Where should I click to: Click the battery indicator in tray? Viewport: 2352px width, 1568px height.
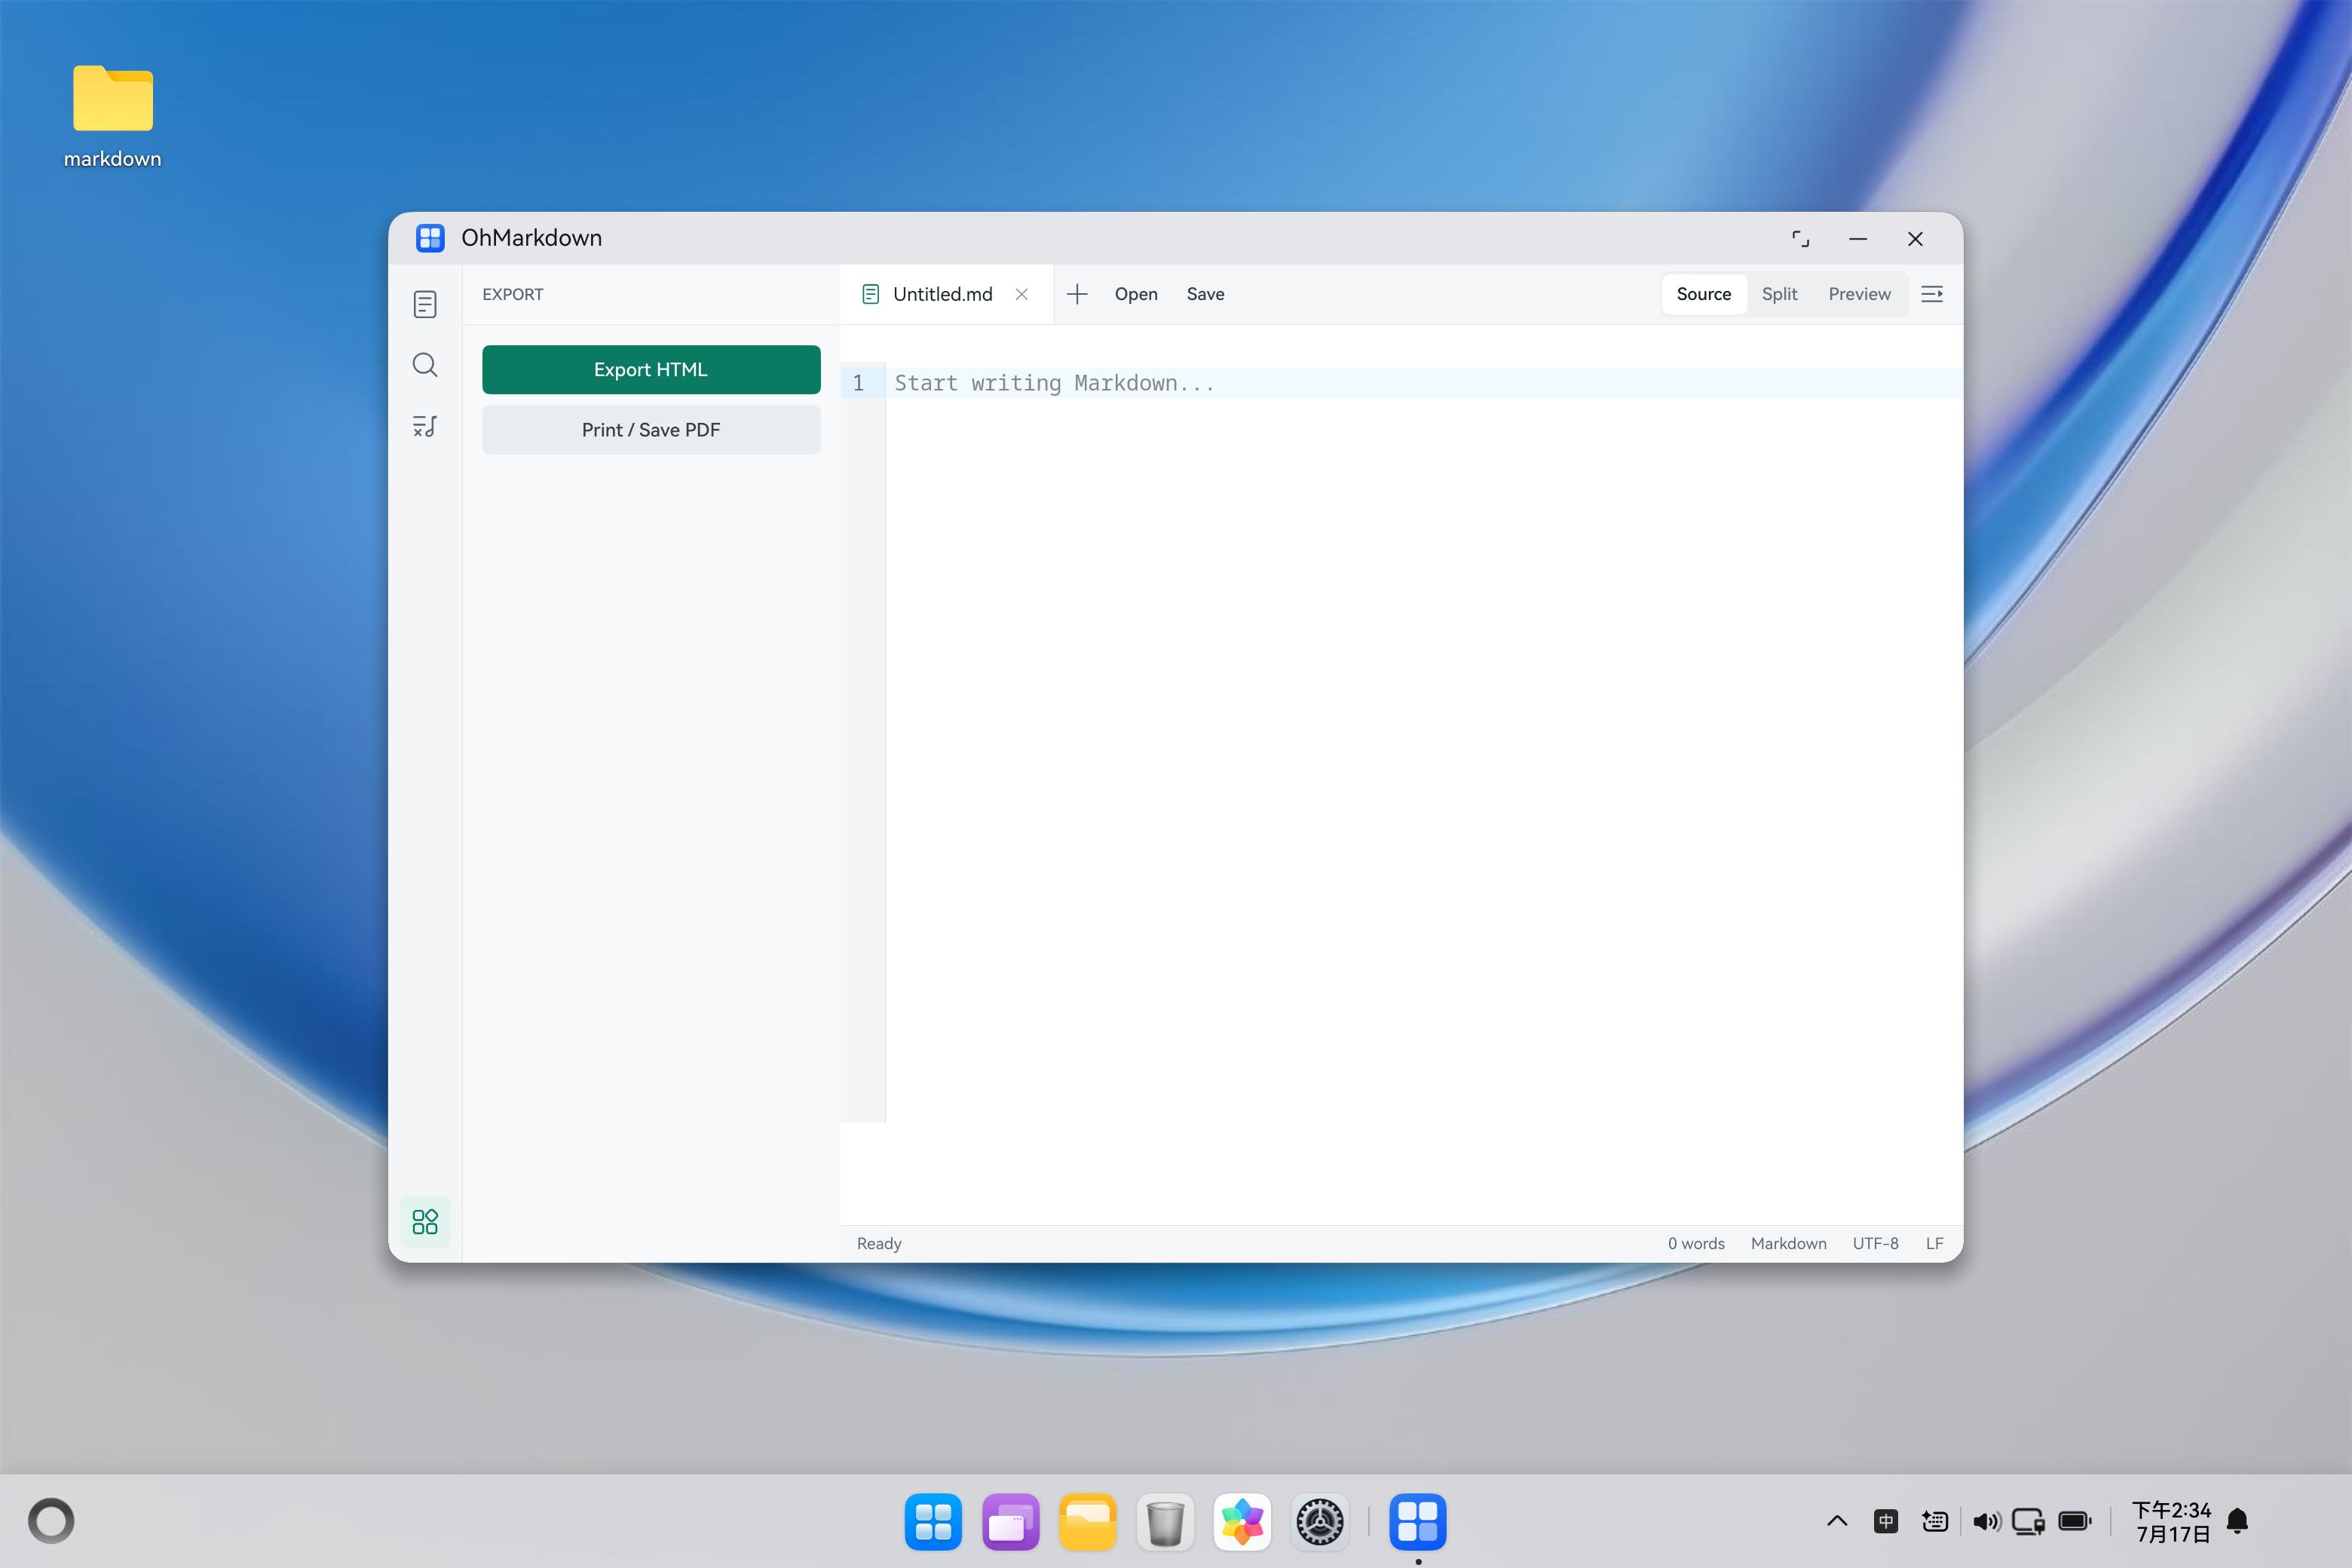coord(2075,1521)
